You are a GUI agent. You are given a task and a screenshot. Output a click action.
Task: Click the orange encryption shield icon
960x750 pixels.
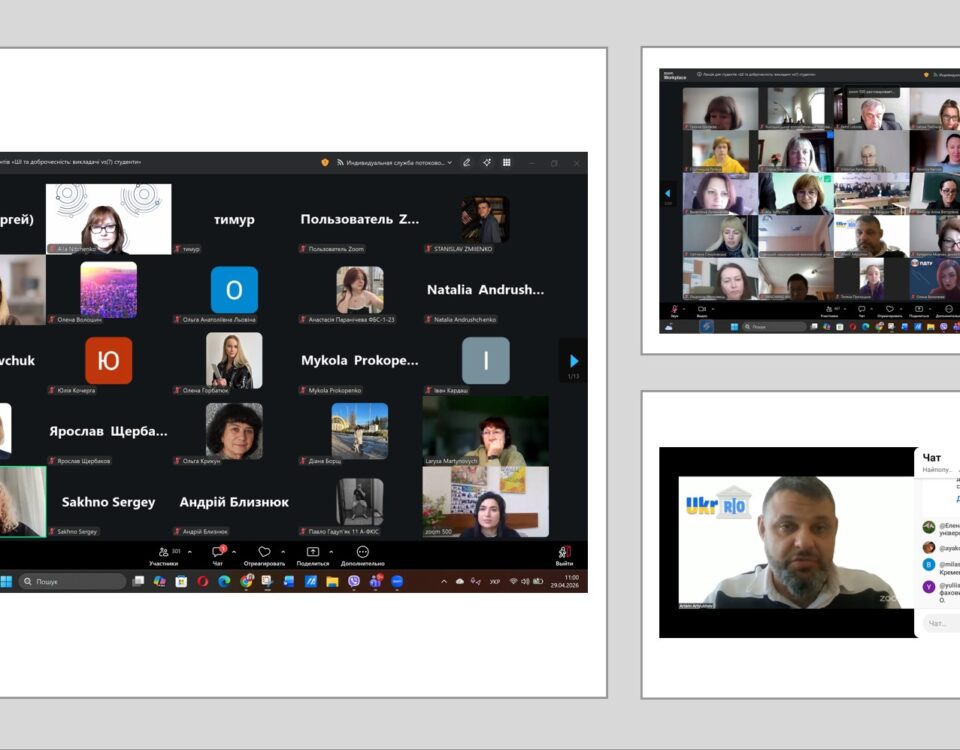coord(325,162)
